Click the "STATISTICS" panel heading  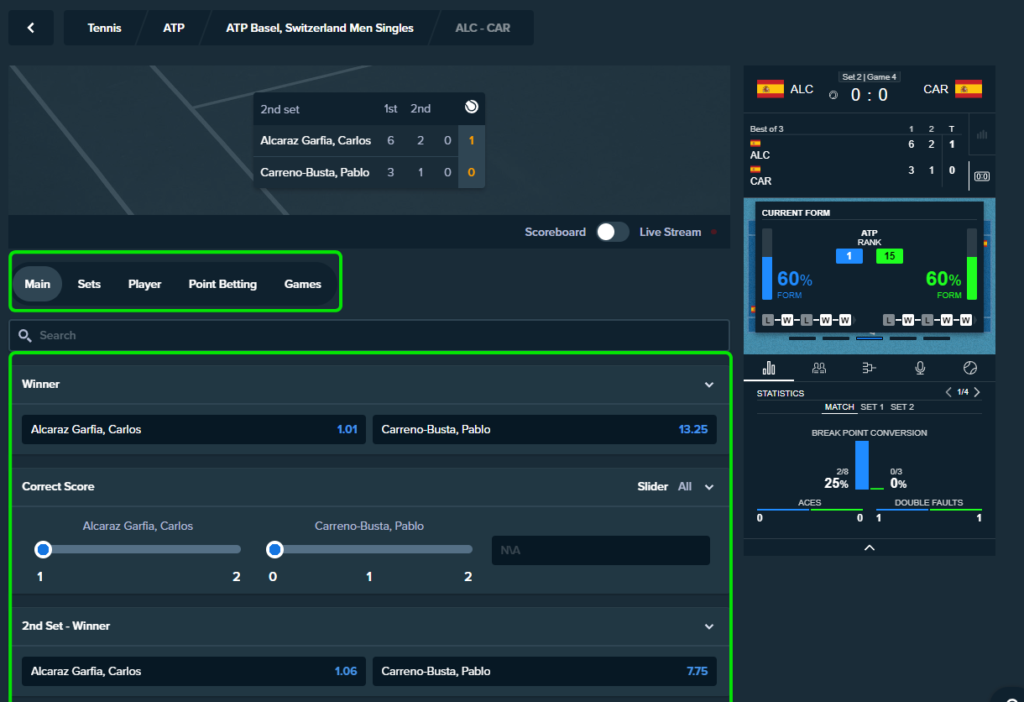(780, 393)
